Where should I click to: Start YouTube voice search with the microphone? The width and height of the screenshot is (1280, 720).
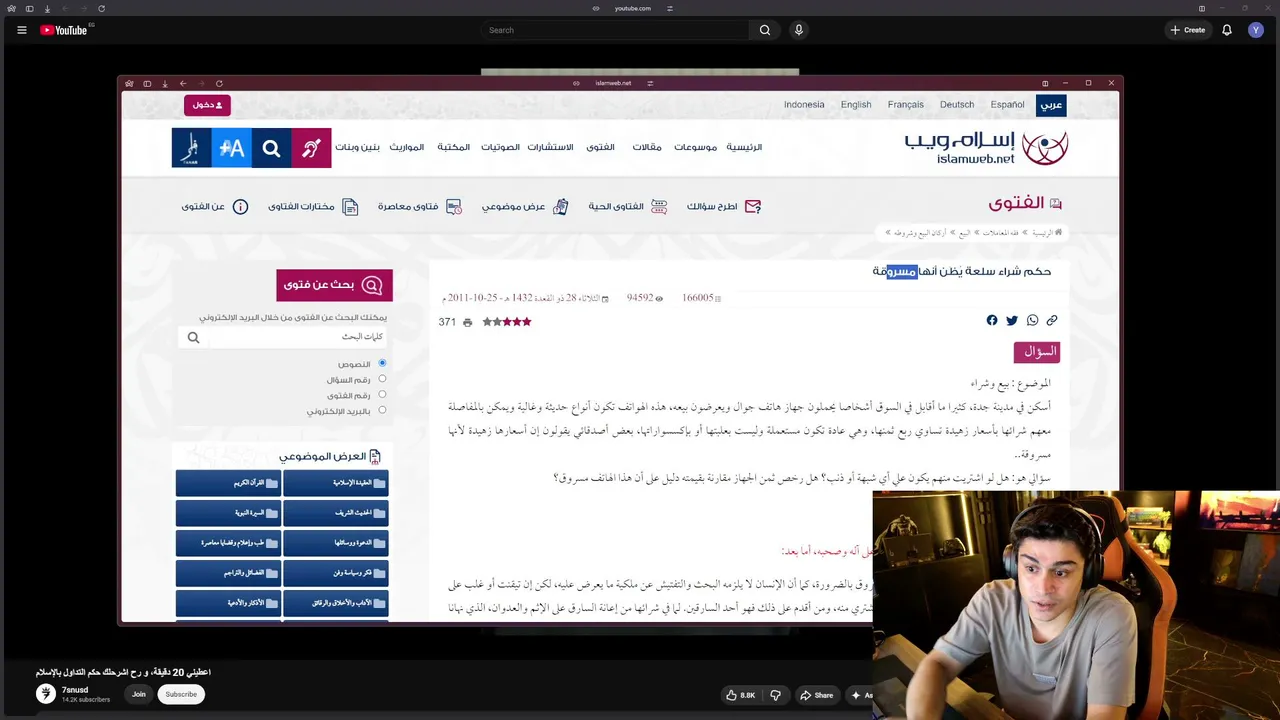click(799, 30)
